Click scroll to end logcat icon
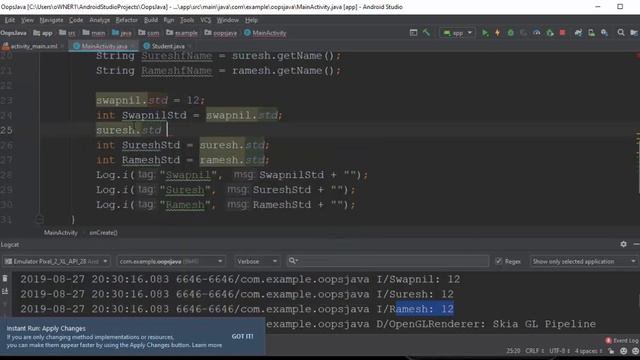Image resolution: width=640 pixels, height=360 pixels. tap(5, 291)
